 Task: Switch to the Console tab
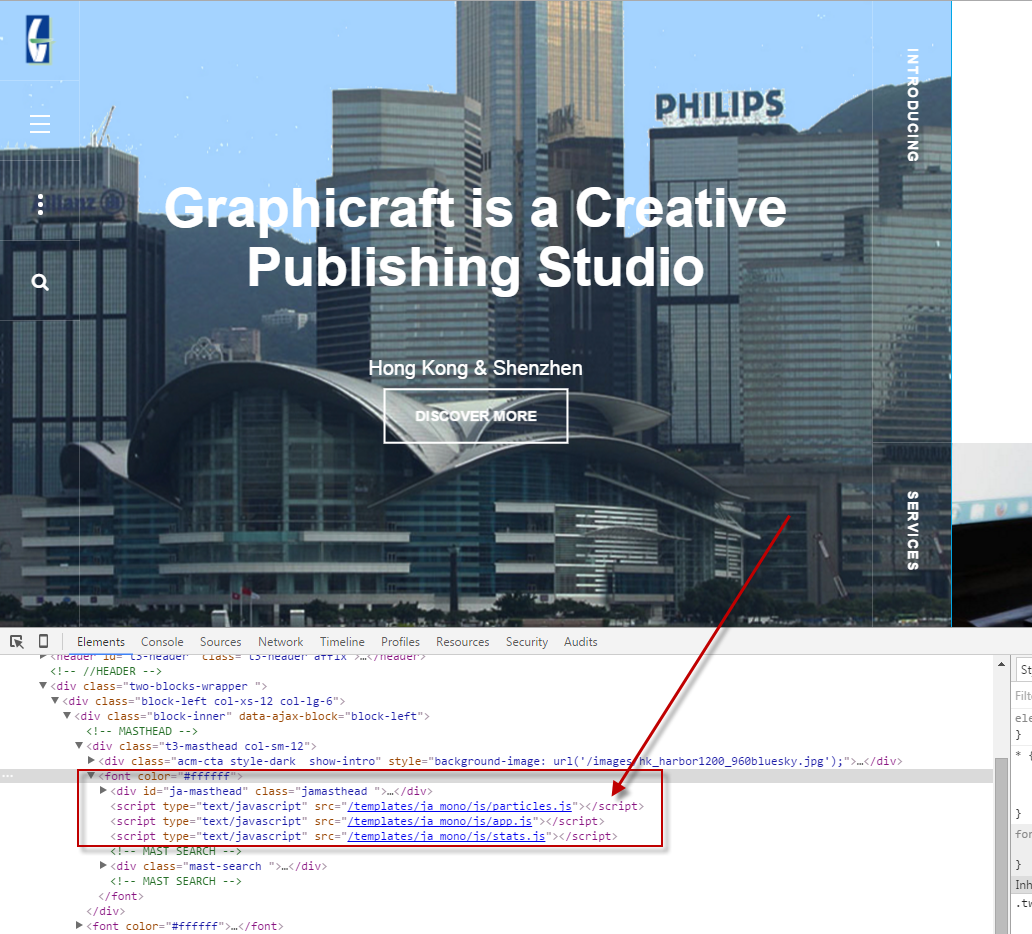[162, 642]
